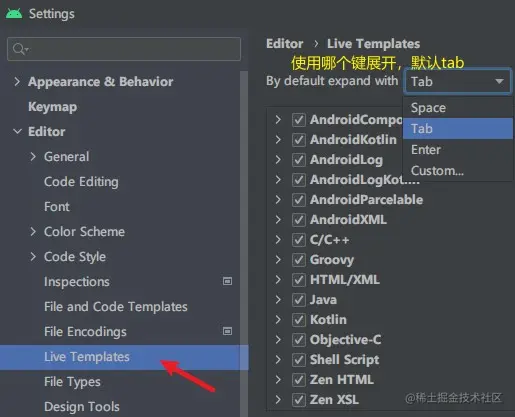Expand the AndroidLog template group

[x=278, y=159]
